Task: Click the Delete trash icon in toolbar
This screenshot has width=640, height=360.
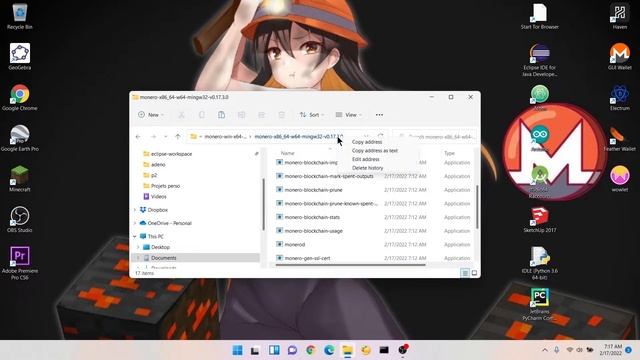Action: pos(282,115)
